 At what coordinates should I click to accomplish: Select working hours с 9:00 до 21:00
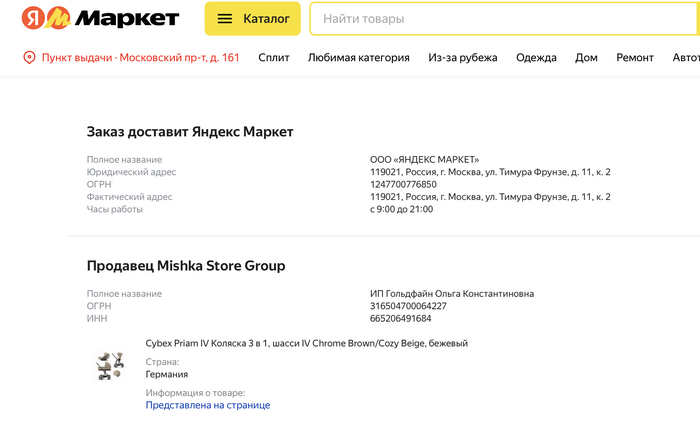coord(401,209)
